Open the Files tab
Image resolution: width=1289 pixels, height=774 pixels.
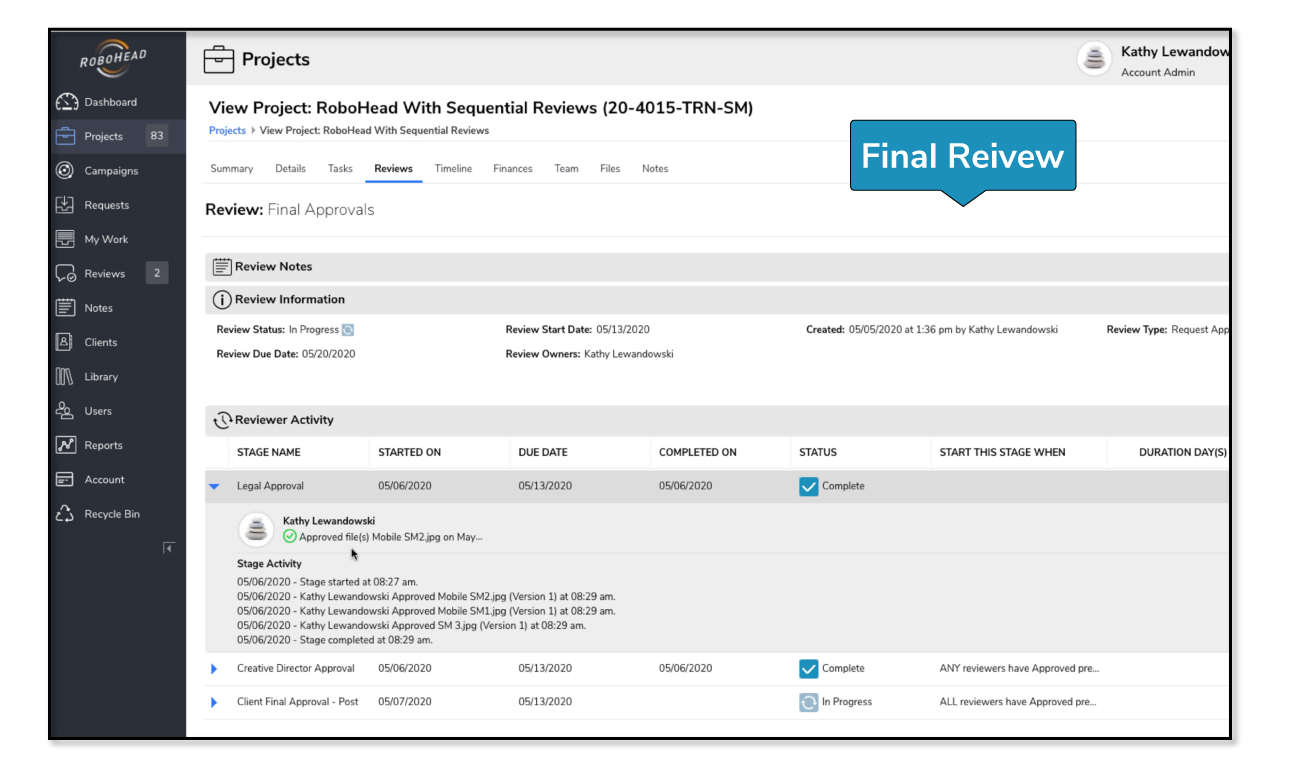point(610,169)
